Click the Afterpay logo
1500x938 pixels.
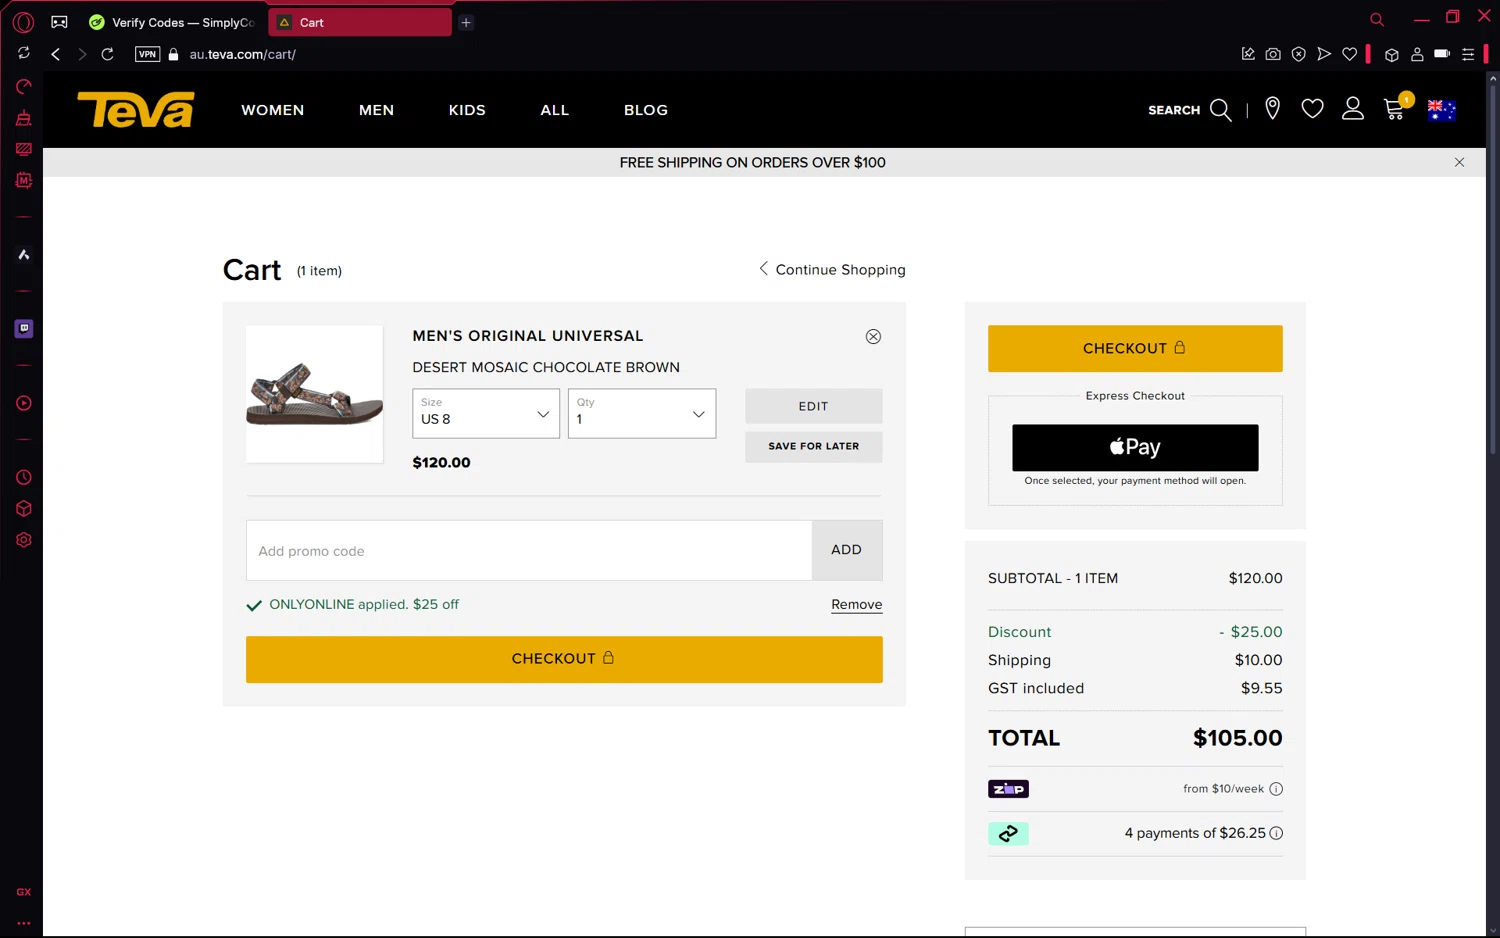(x=1008, y=833)
